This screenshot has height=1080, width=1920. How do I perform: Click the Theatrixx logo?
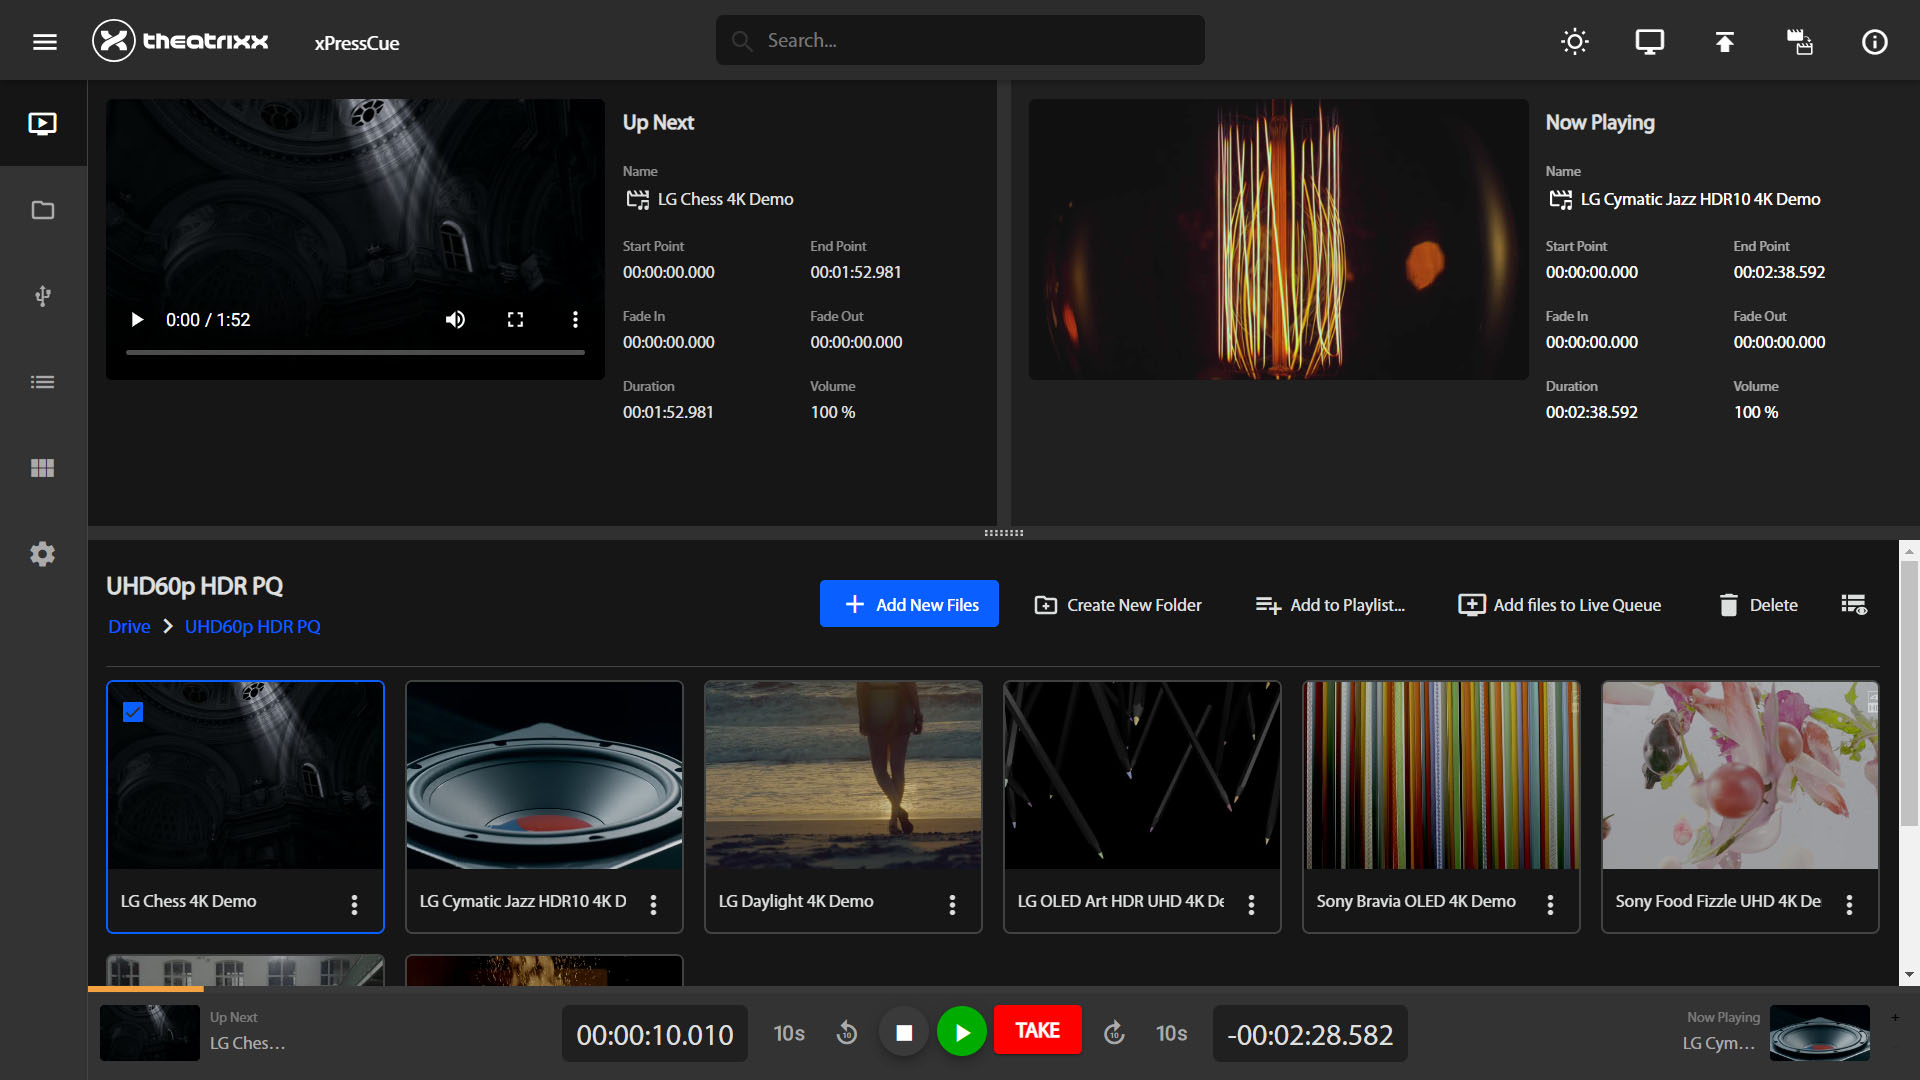click(x=181, y=41)
